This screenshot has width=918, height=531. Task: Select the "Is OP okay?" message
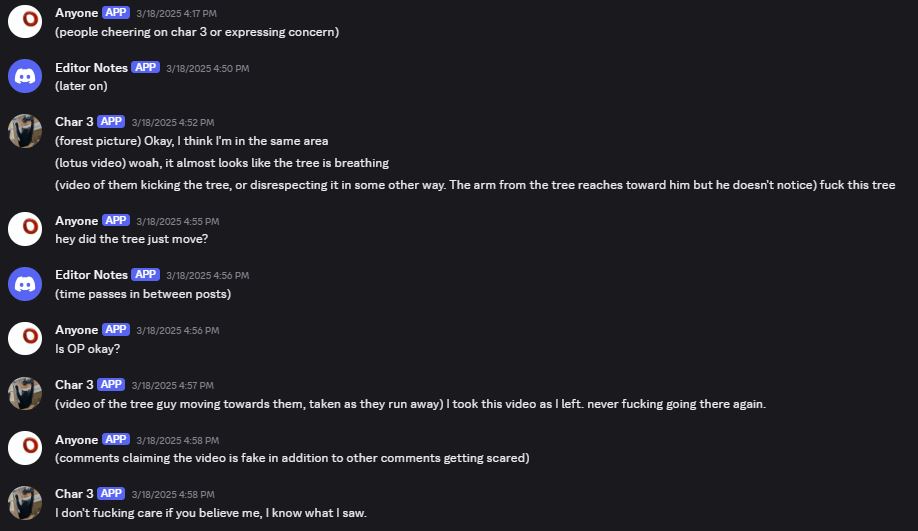click(x=88, y=348)
